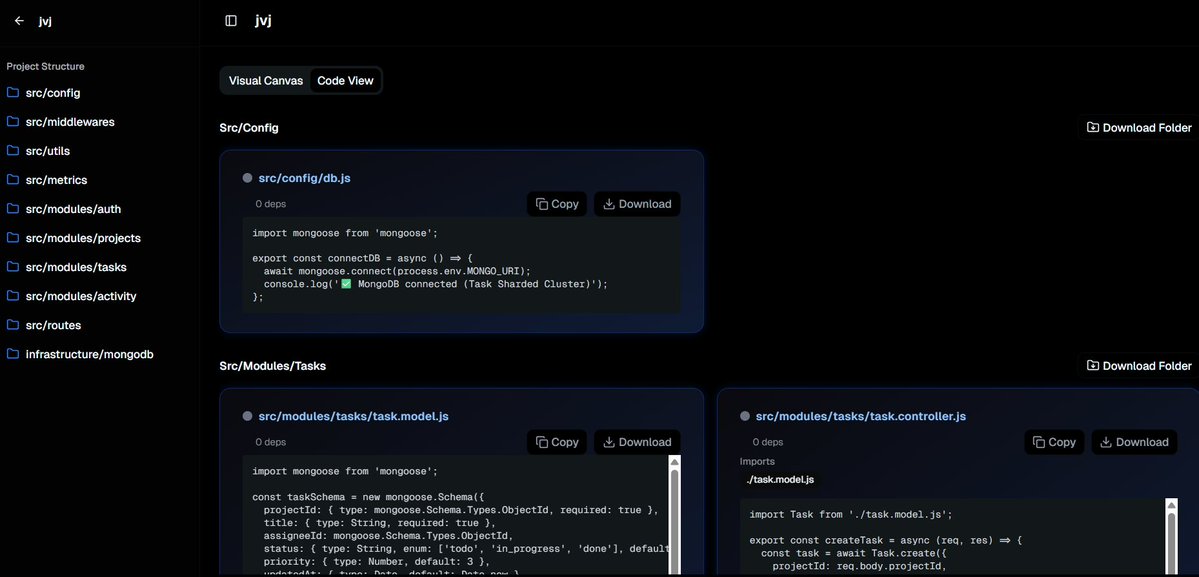The width and height of the screenshot is (1199, 577).
Task: Click the scroll-up arrow in task.model.js code
Action: click(x=674, y=462)
